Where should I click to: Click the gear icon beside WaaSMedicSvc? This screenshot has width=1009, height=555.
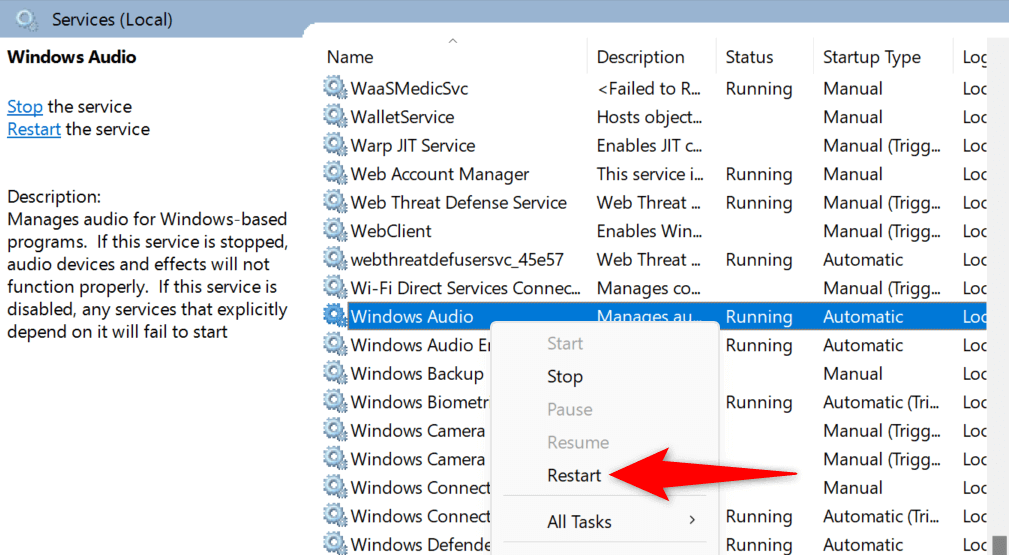point(334,88)
